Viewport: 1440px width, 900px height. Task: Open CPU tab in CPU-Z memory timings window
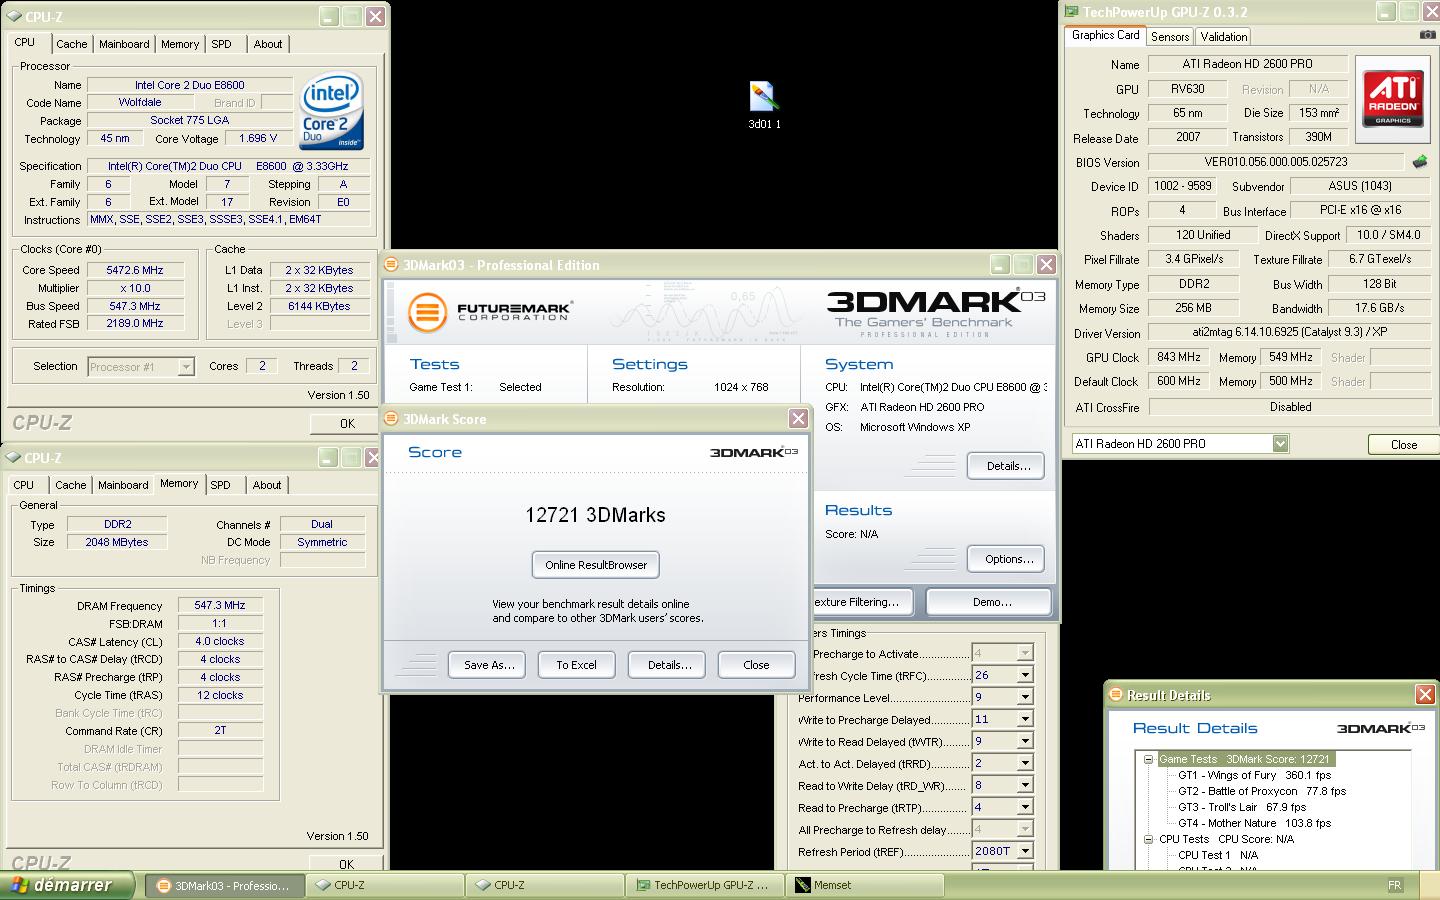coord(24,485)
